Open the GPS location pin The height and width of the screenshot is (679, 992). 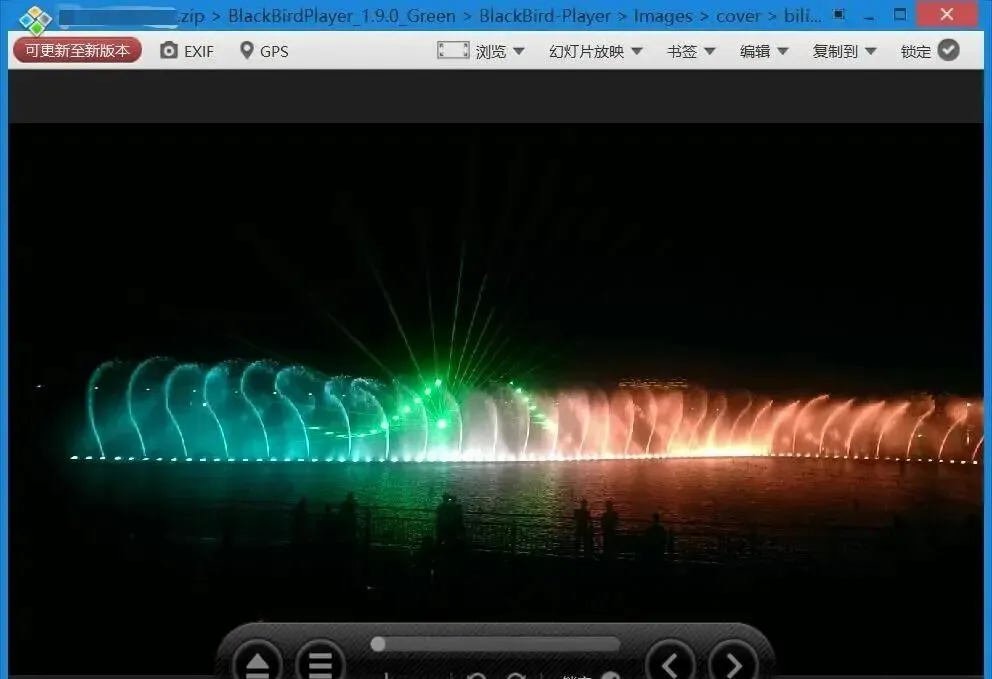pos(264,51)
